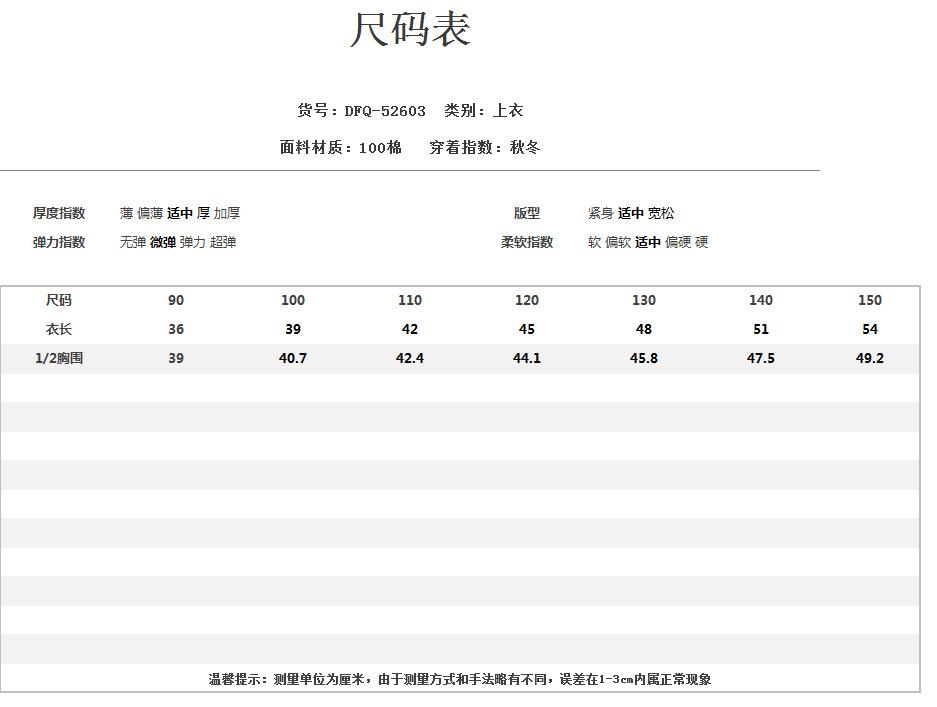
Task: Click the 尺码表 title heading
Action: [410, 30]
